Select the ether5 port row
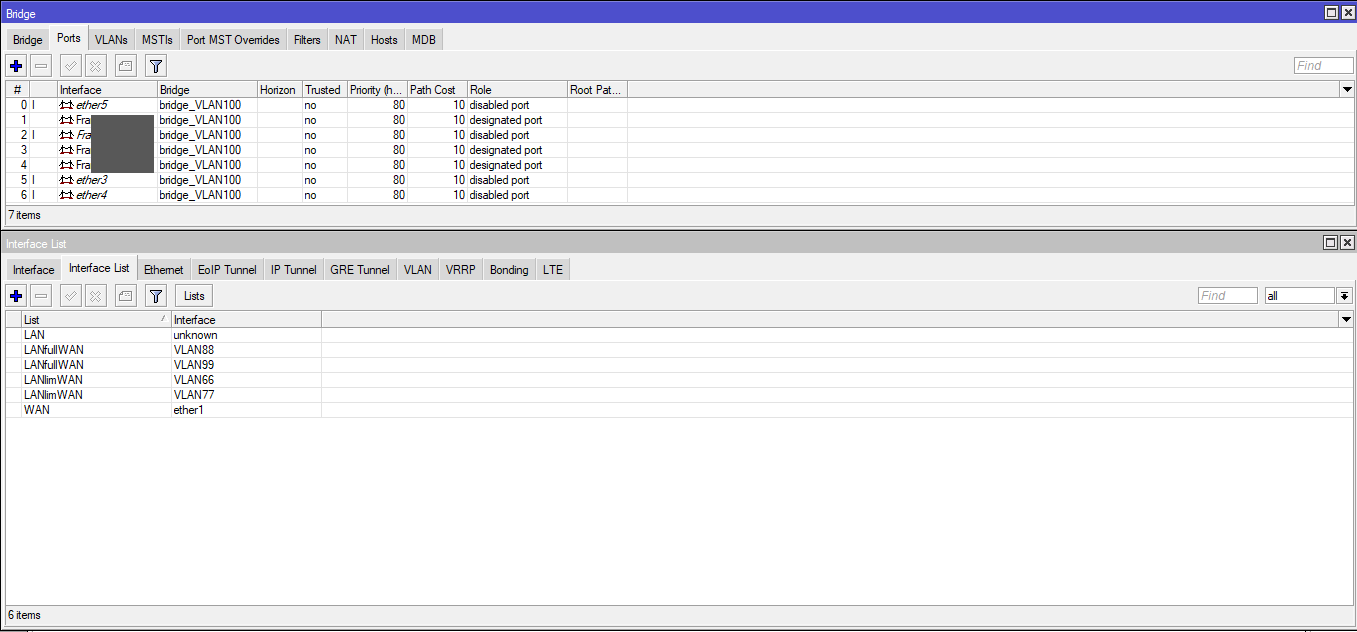This screenshot has width=1357, height=632. [x=678, y=105]
